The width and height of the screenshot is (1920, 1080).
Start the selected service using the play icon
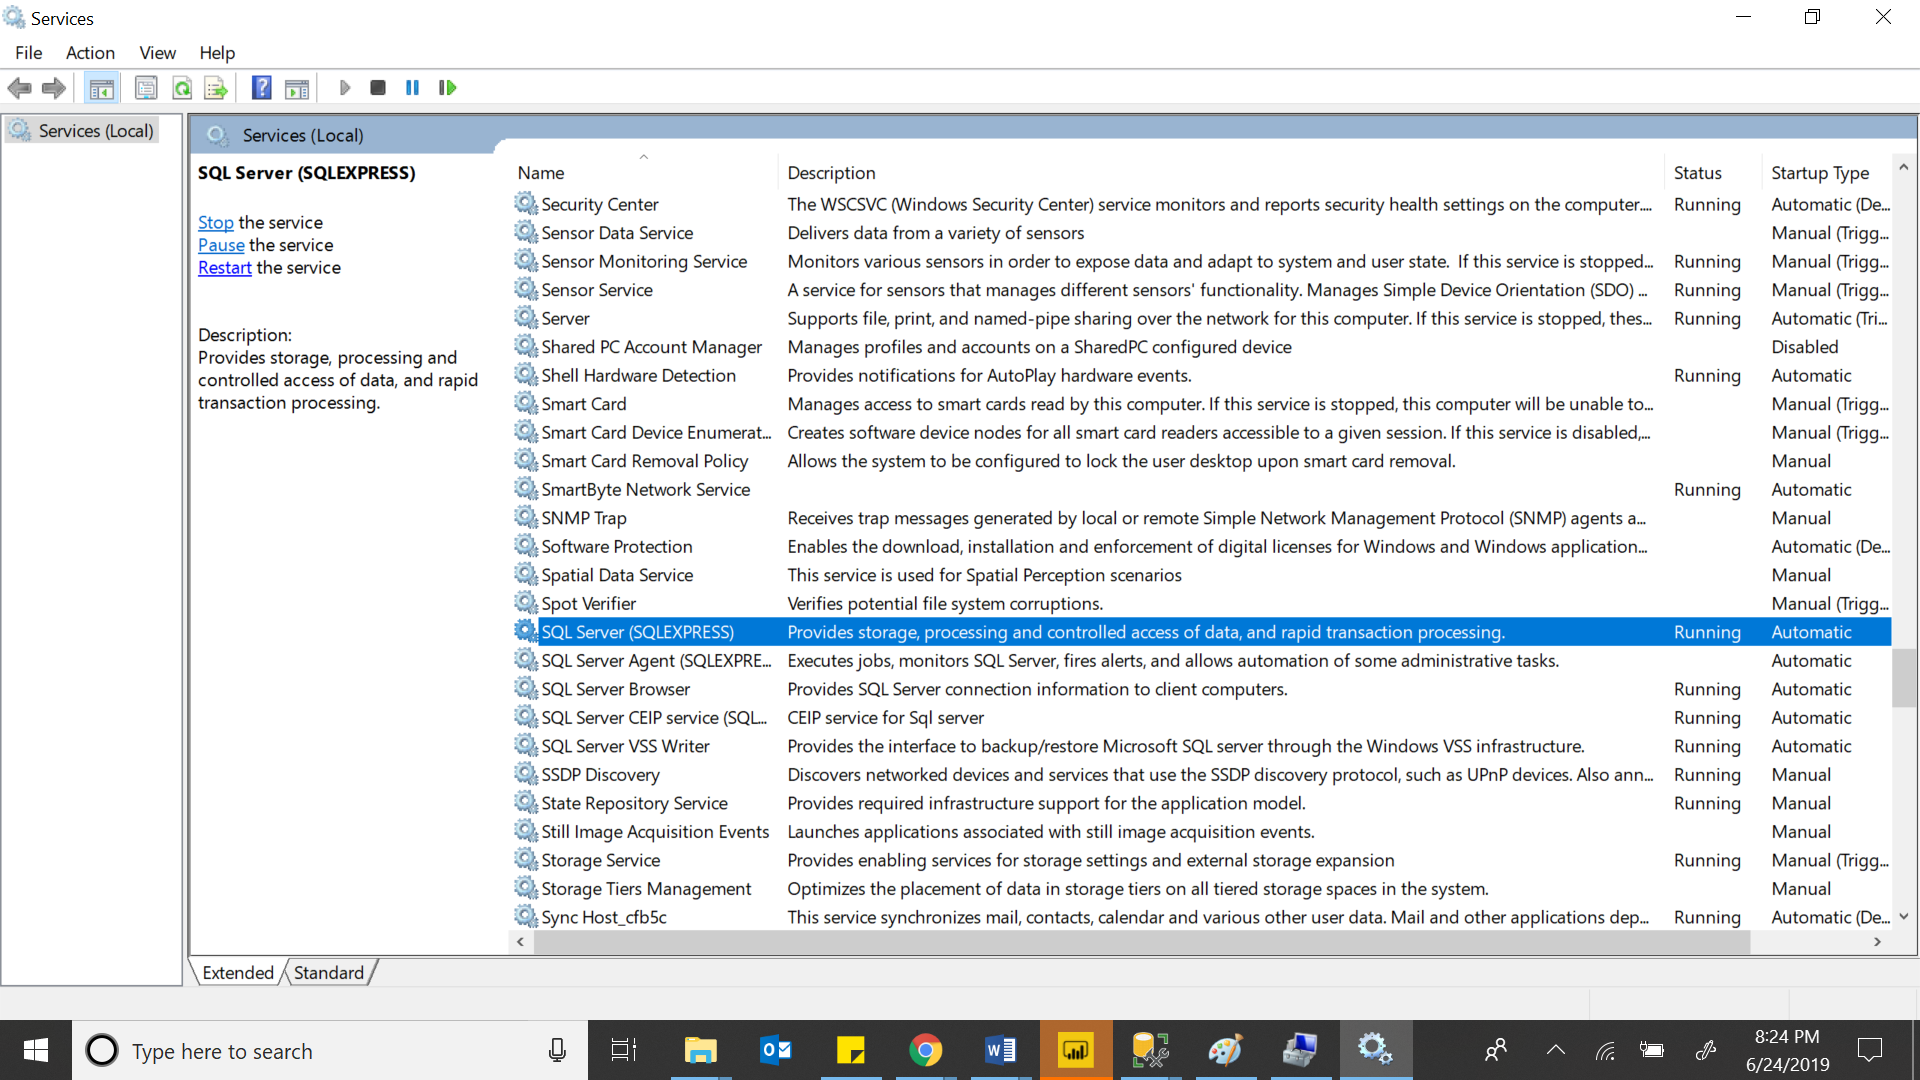(345, 88)
